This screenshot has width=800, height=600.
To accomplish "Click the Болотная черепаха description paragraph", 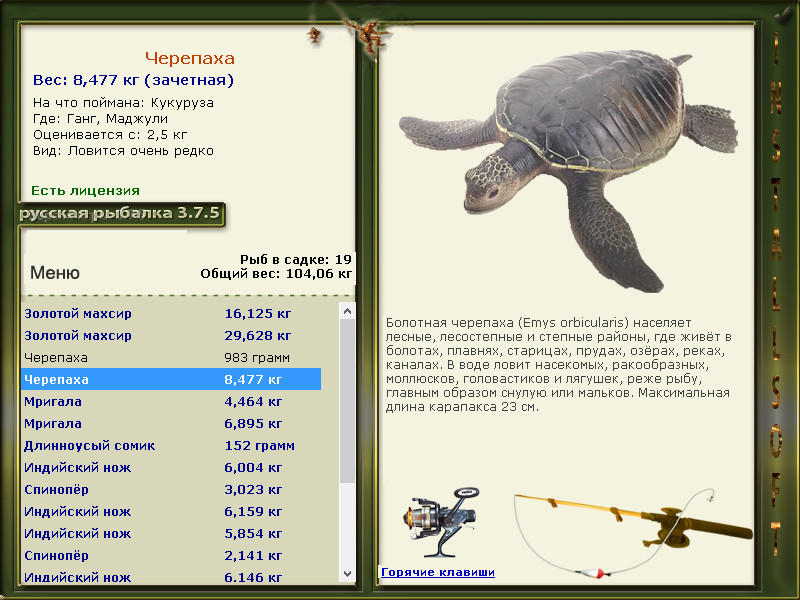I will pos(559,365).
